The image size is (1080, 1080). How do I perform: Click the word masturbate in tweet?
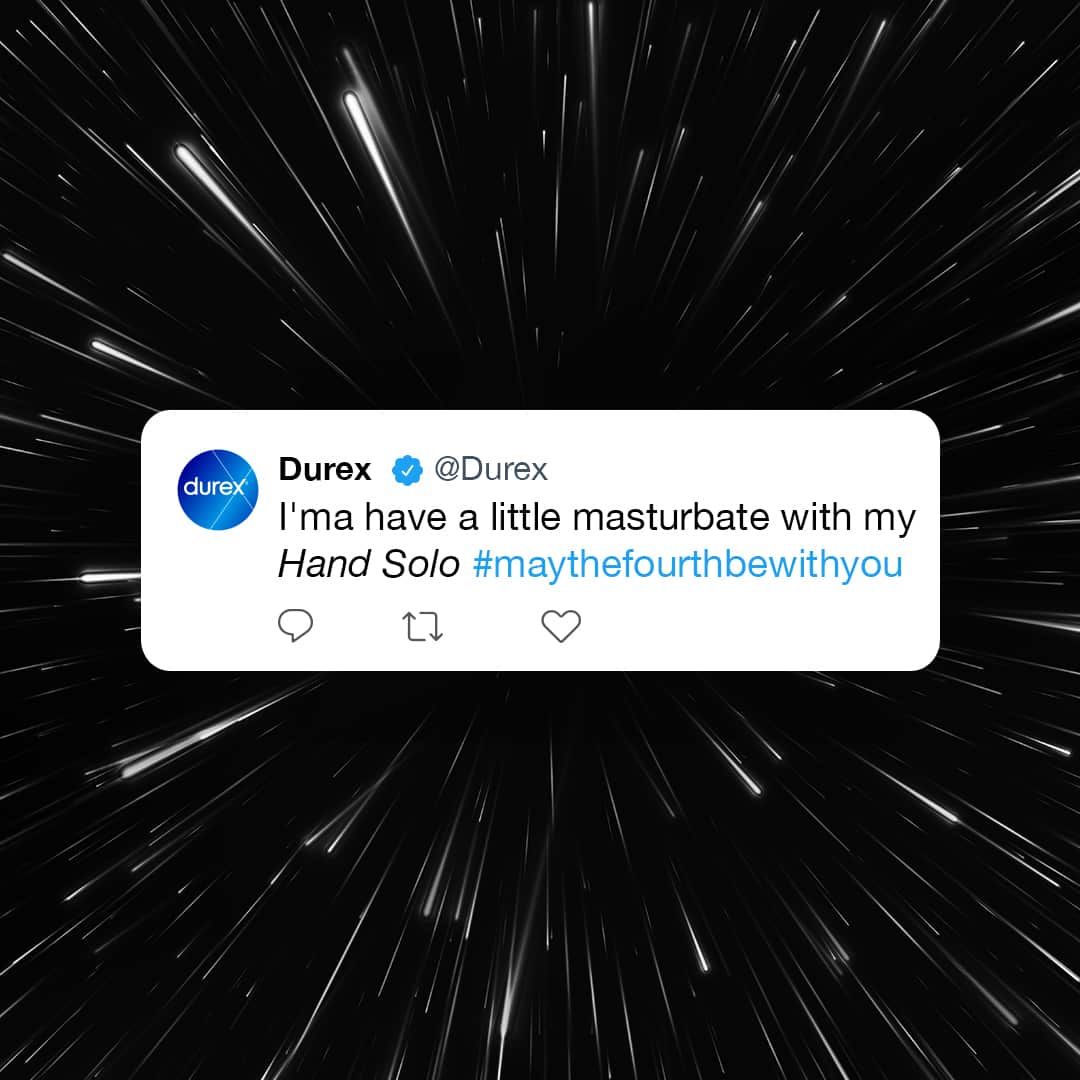671,517
